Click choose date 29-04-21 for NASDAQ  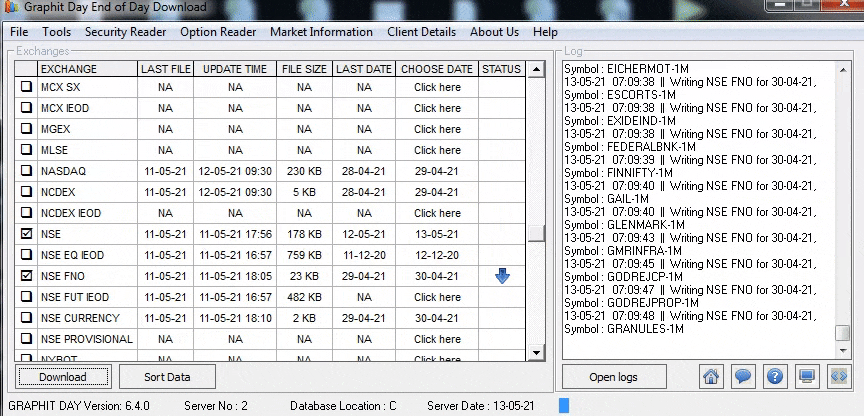(x=436, y=171)
